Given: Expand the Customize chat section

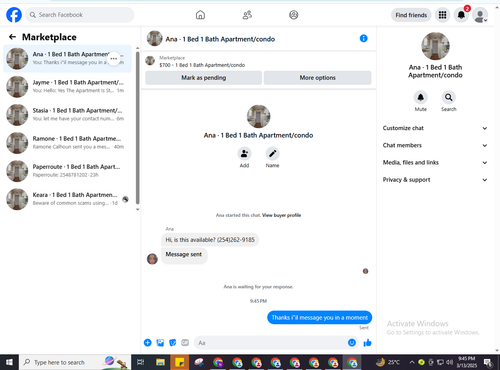Looking at the screenshot, I should pyautogui.click(x=435, y=128).
